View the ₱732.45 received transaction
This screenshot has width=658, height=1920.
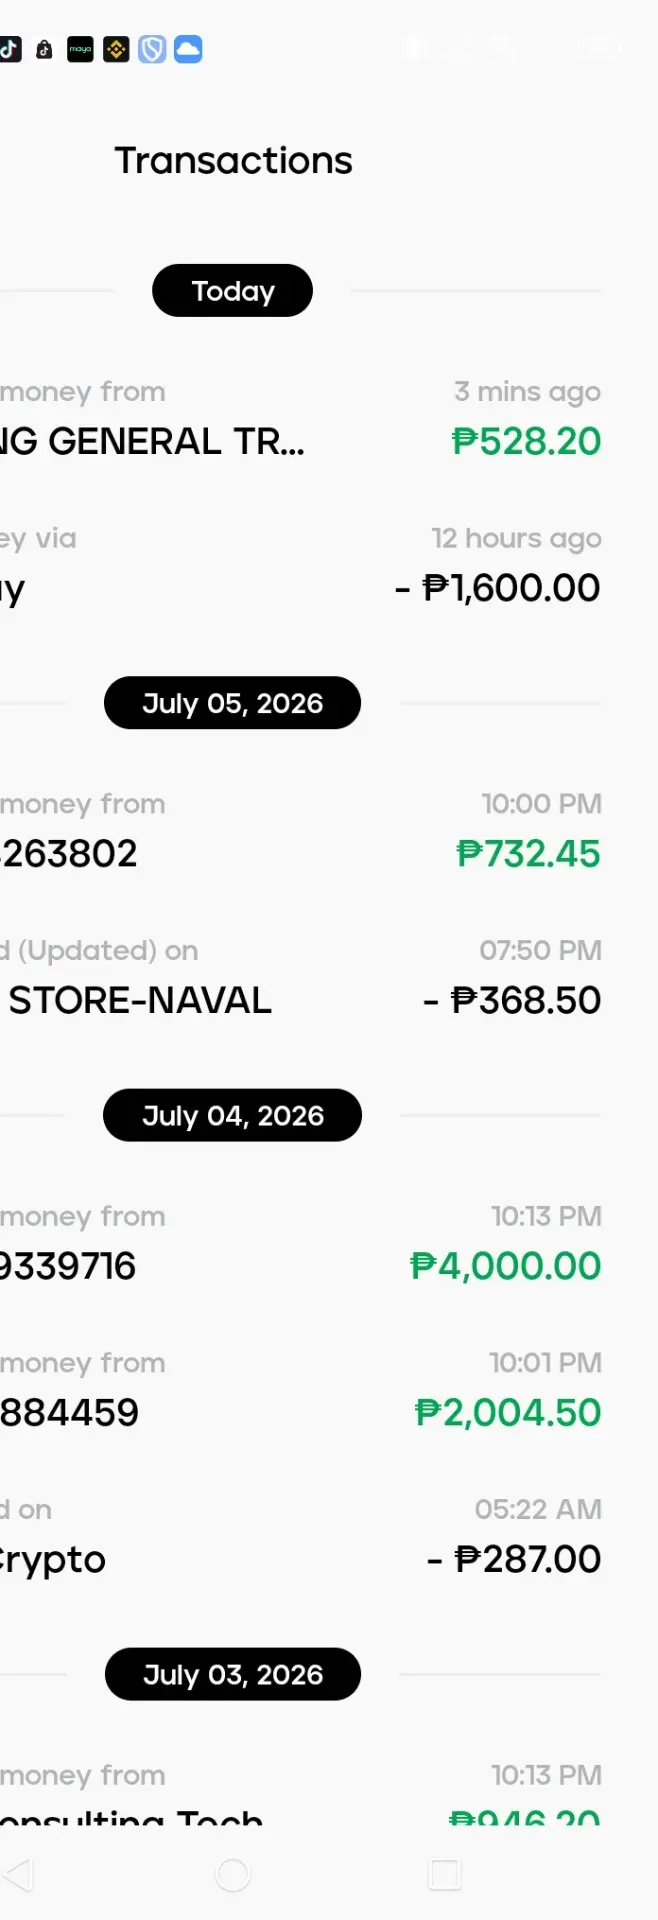tap(300, 831)
